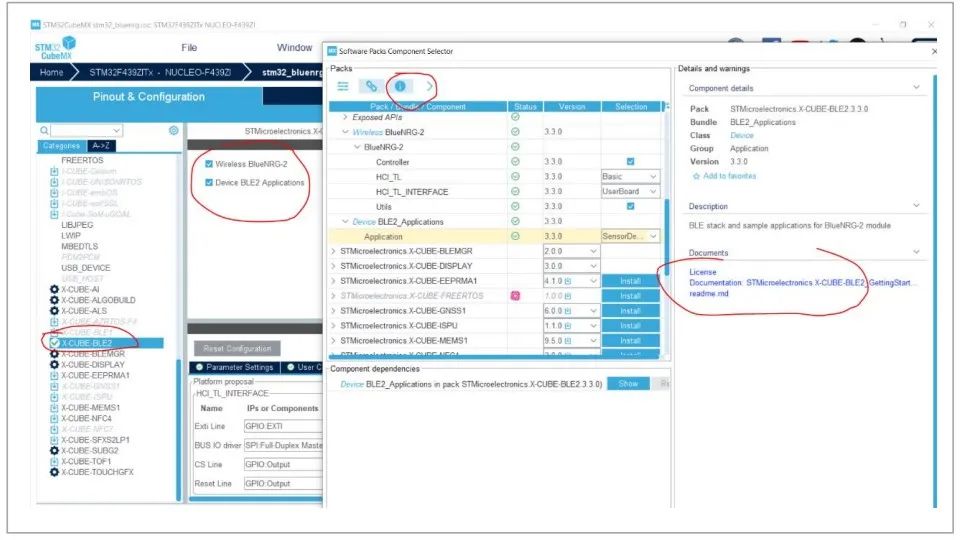Click the gear icon next to X-CUBE-ALS

click(54, 311)
